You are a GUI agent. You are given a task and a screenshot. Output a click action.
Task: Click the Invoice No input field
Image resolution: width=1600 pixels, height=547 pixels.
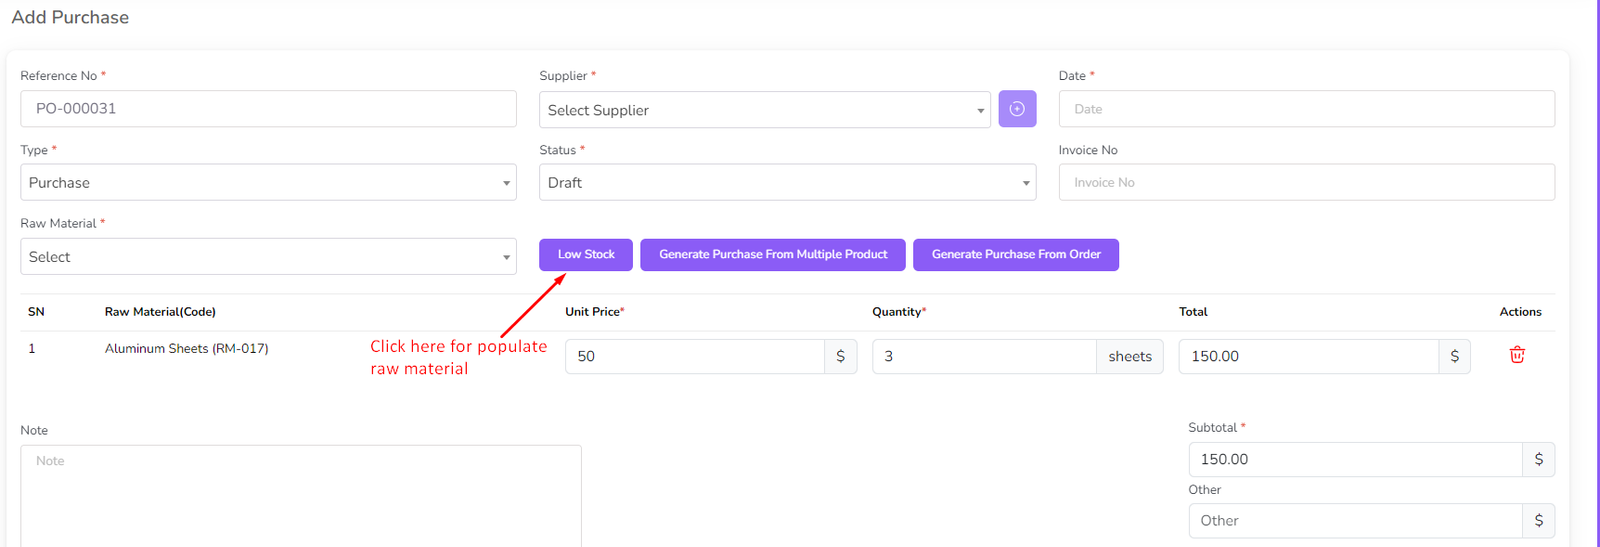point(1305,183)
